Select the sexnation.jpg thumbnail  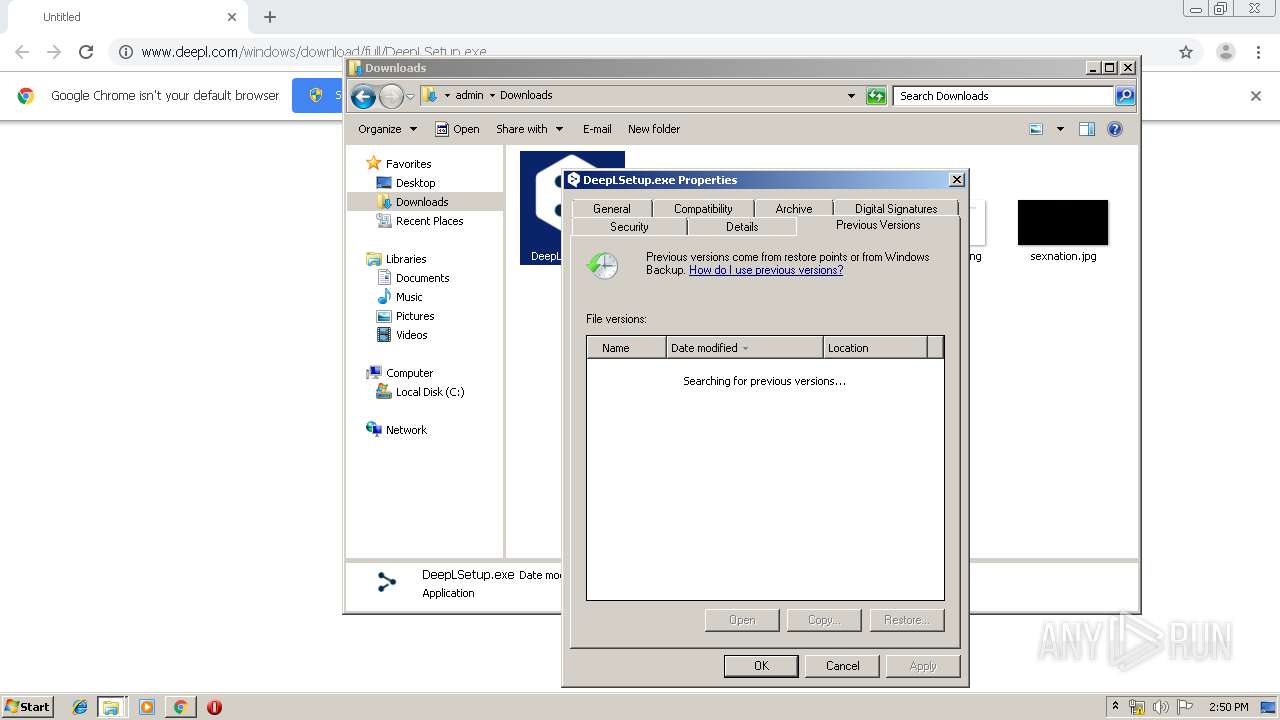[x=1063, y=222]
